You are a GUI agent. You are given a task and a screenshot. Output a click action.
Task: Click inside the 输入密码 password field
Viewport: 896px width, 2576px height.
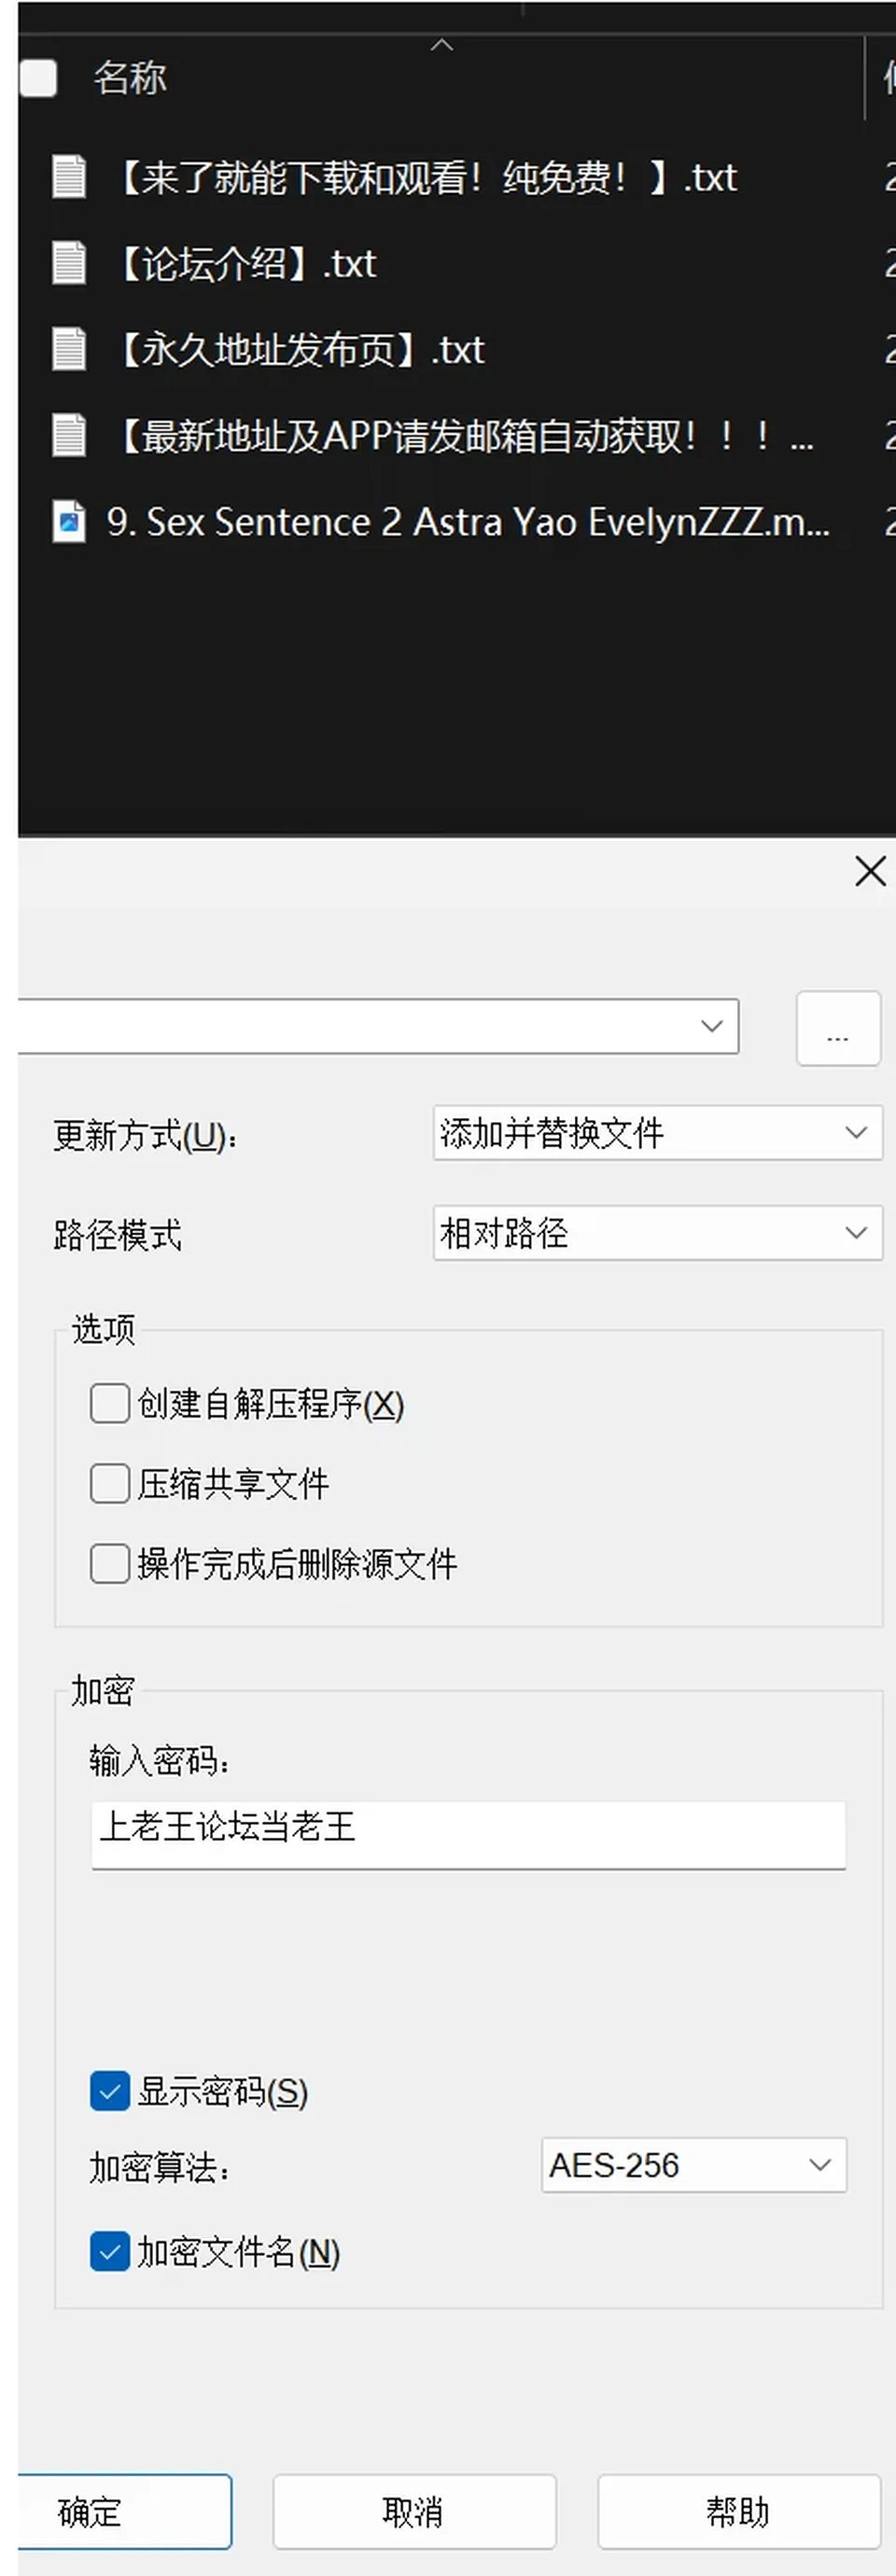click(x=468, y=1834)
